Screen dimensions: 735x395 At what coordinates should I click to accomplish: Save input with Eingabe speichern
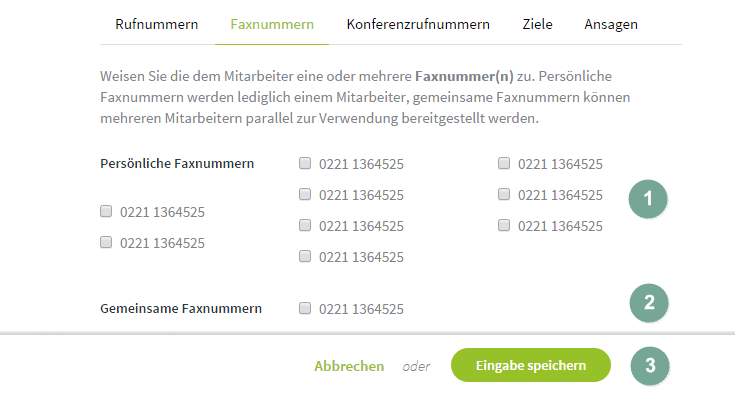pyautogui.click(x=531, y=365)
